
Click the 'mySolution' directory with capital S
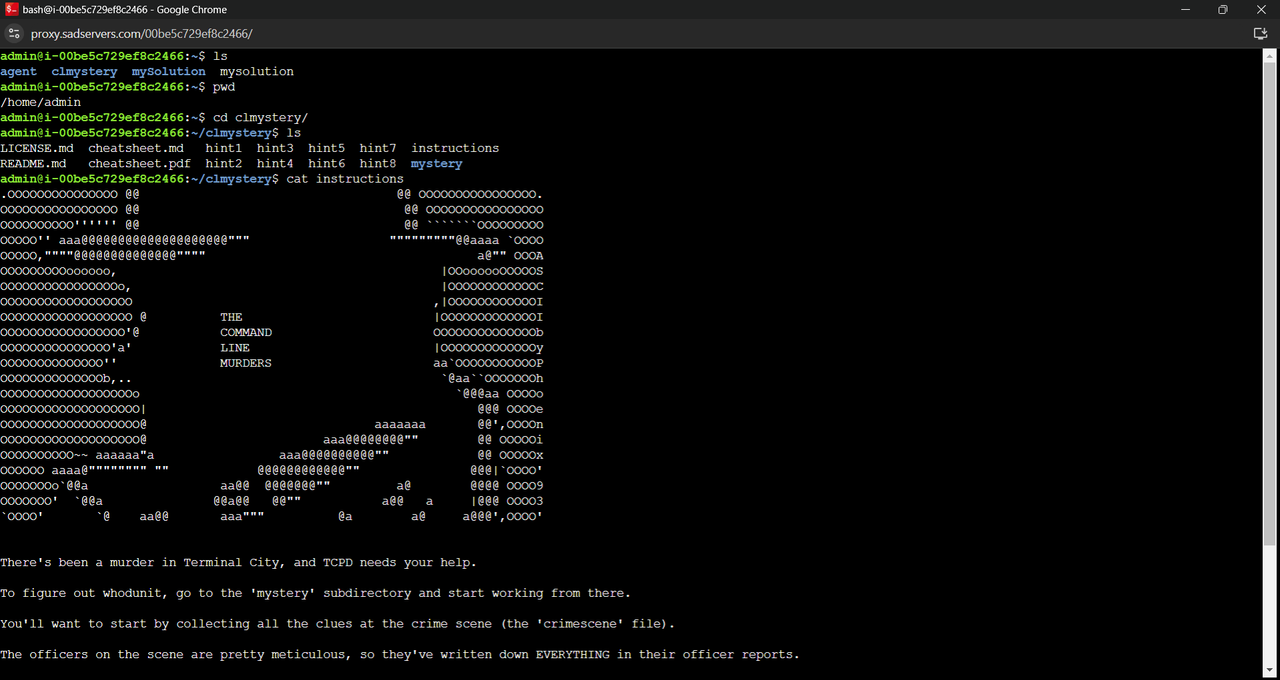click(169, 71)
